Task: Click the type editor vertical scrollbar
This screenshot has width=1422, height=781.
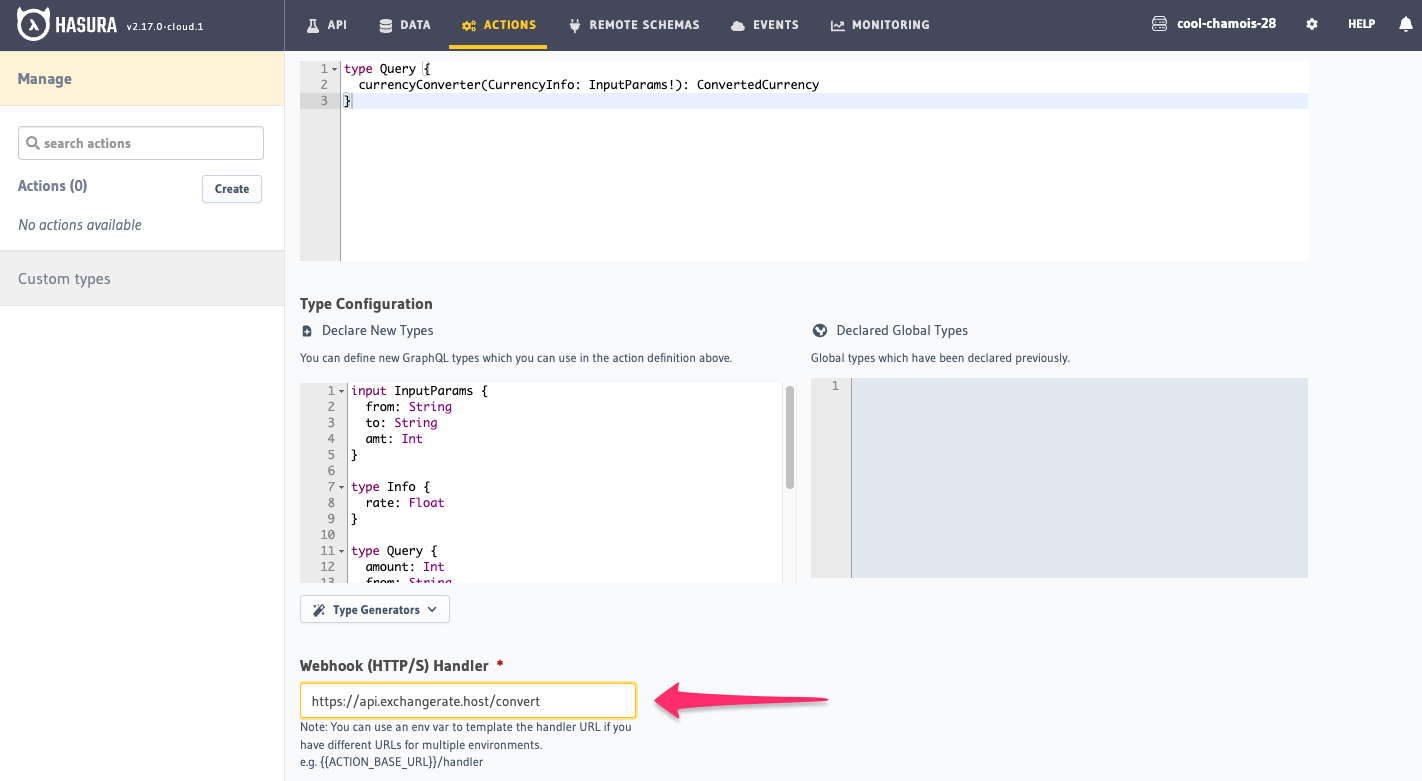Action: point(790,438)
